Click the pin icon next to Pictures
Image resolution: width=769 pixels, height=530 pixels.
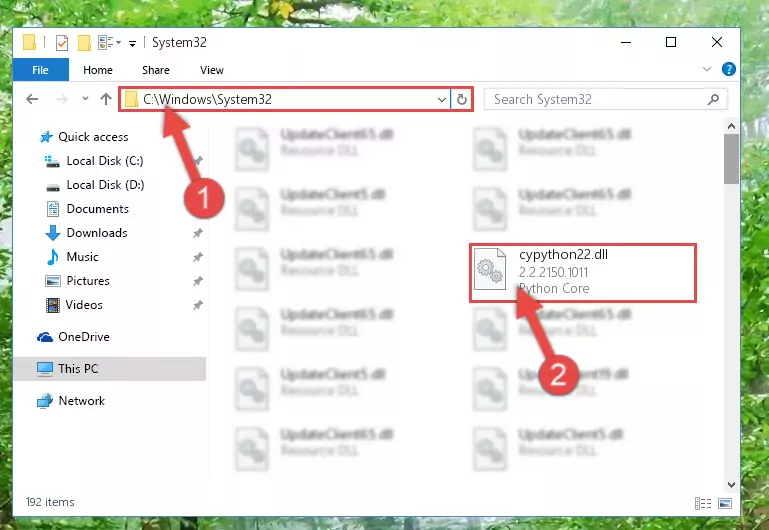point(198,281)
